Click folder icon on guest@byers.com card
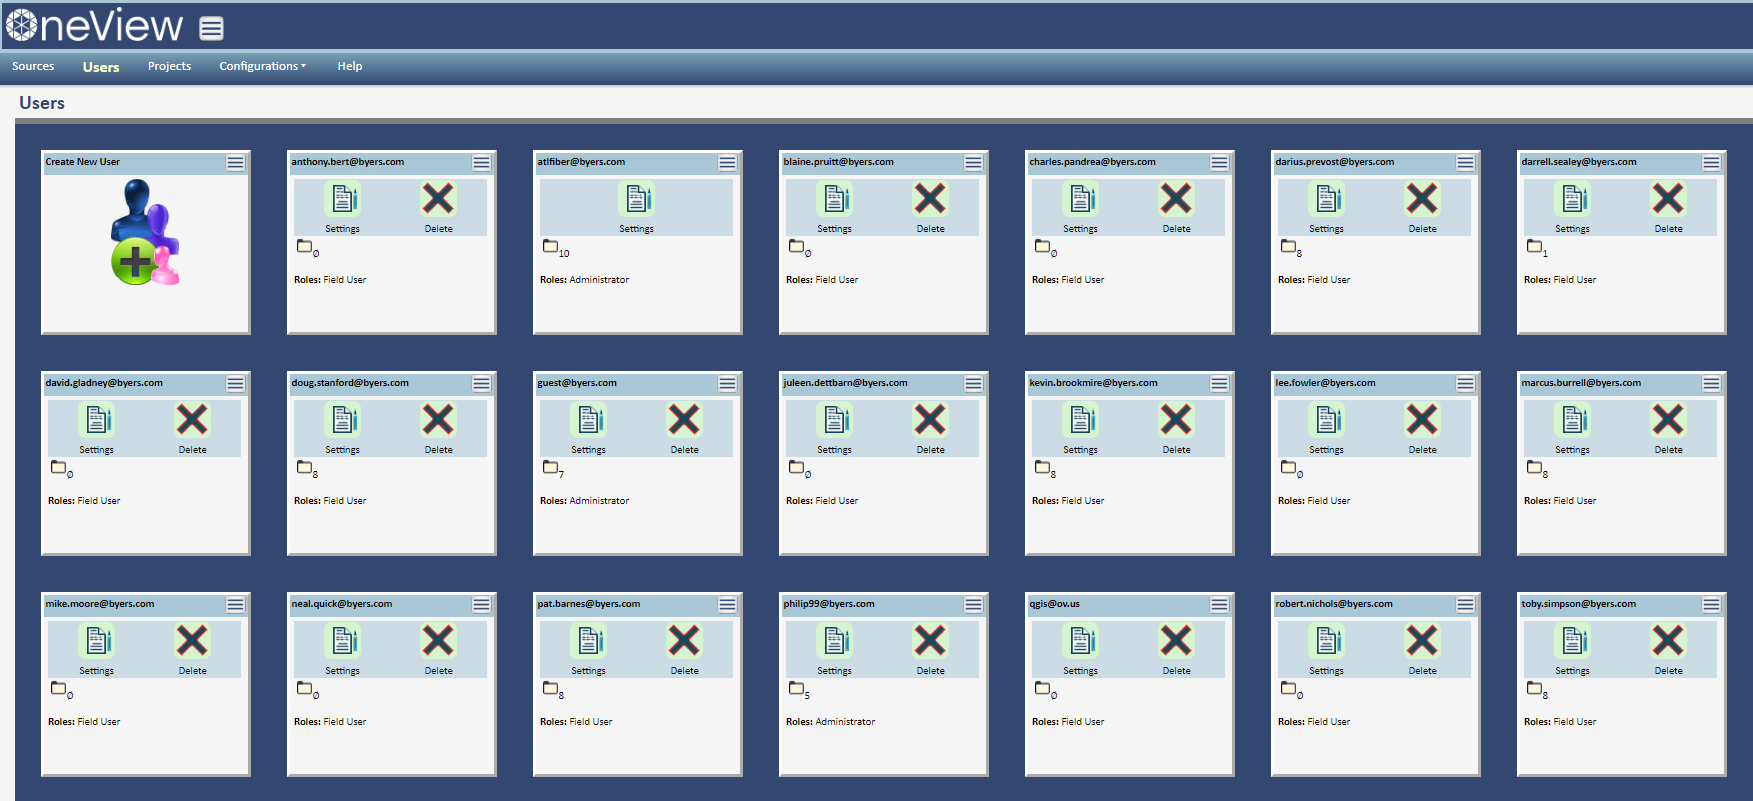This screenshot has height=801, width=1753. point(550,467)
